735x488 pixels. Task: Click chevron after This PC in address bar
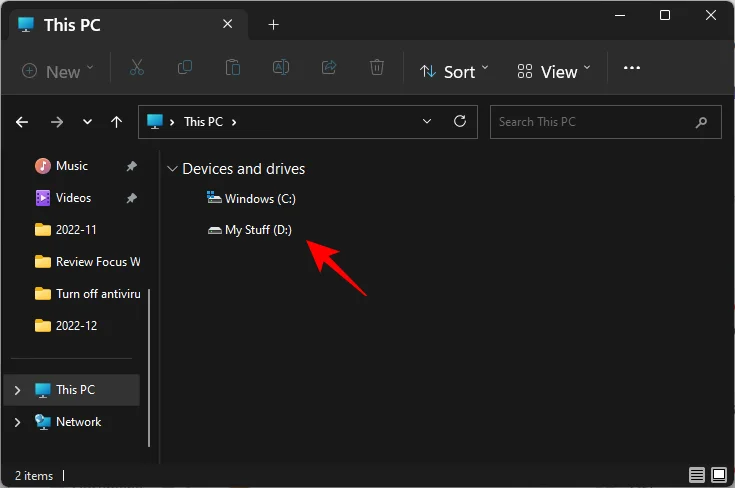point(234,122)
